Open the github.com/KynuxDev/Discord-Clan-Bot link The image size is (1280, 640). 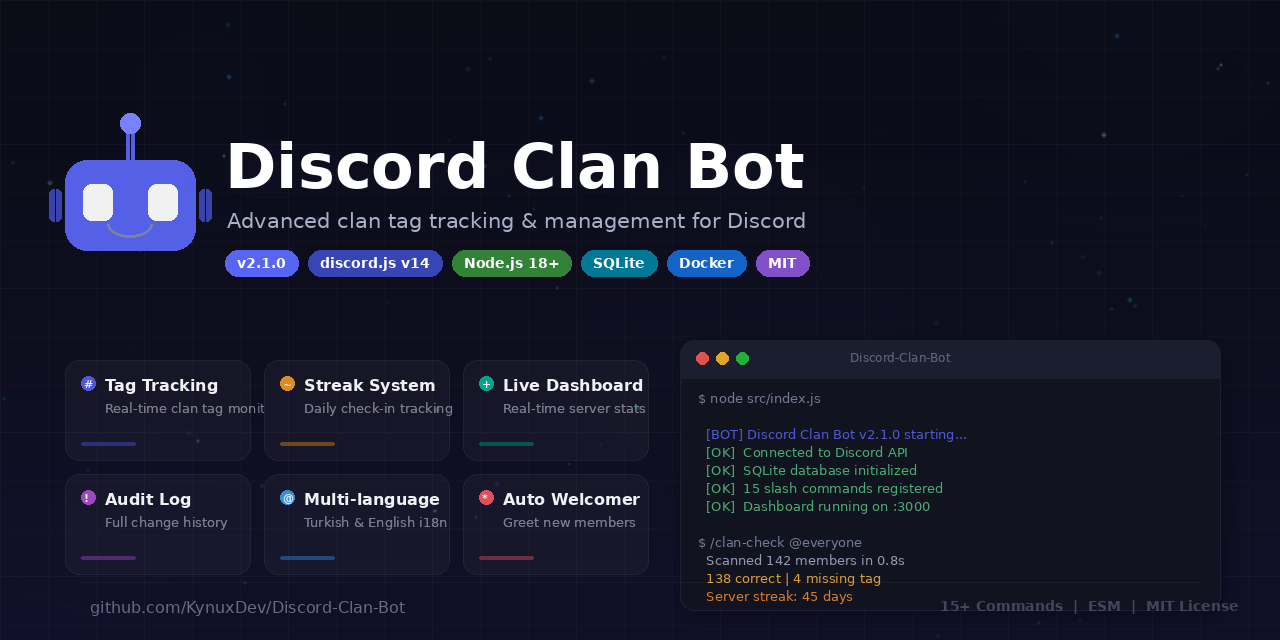tap(247, 607)
